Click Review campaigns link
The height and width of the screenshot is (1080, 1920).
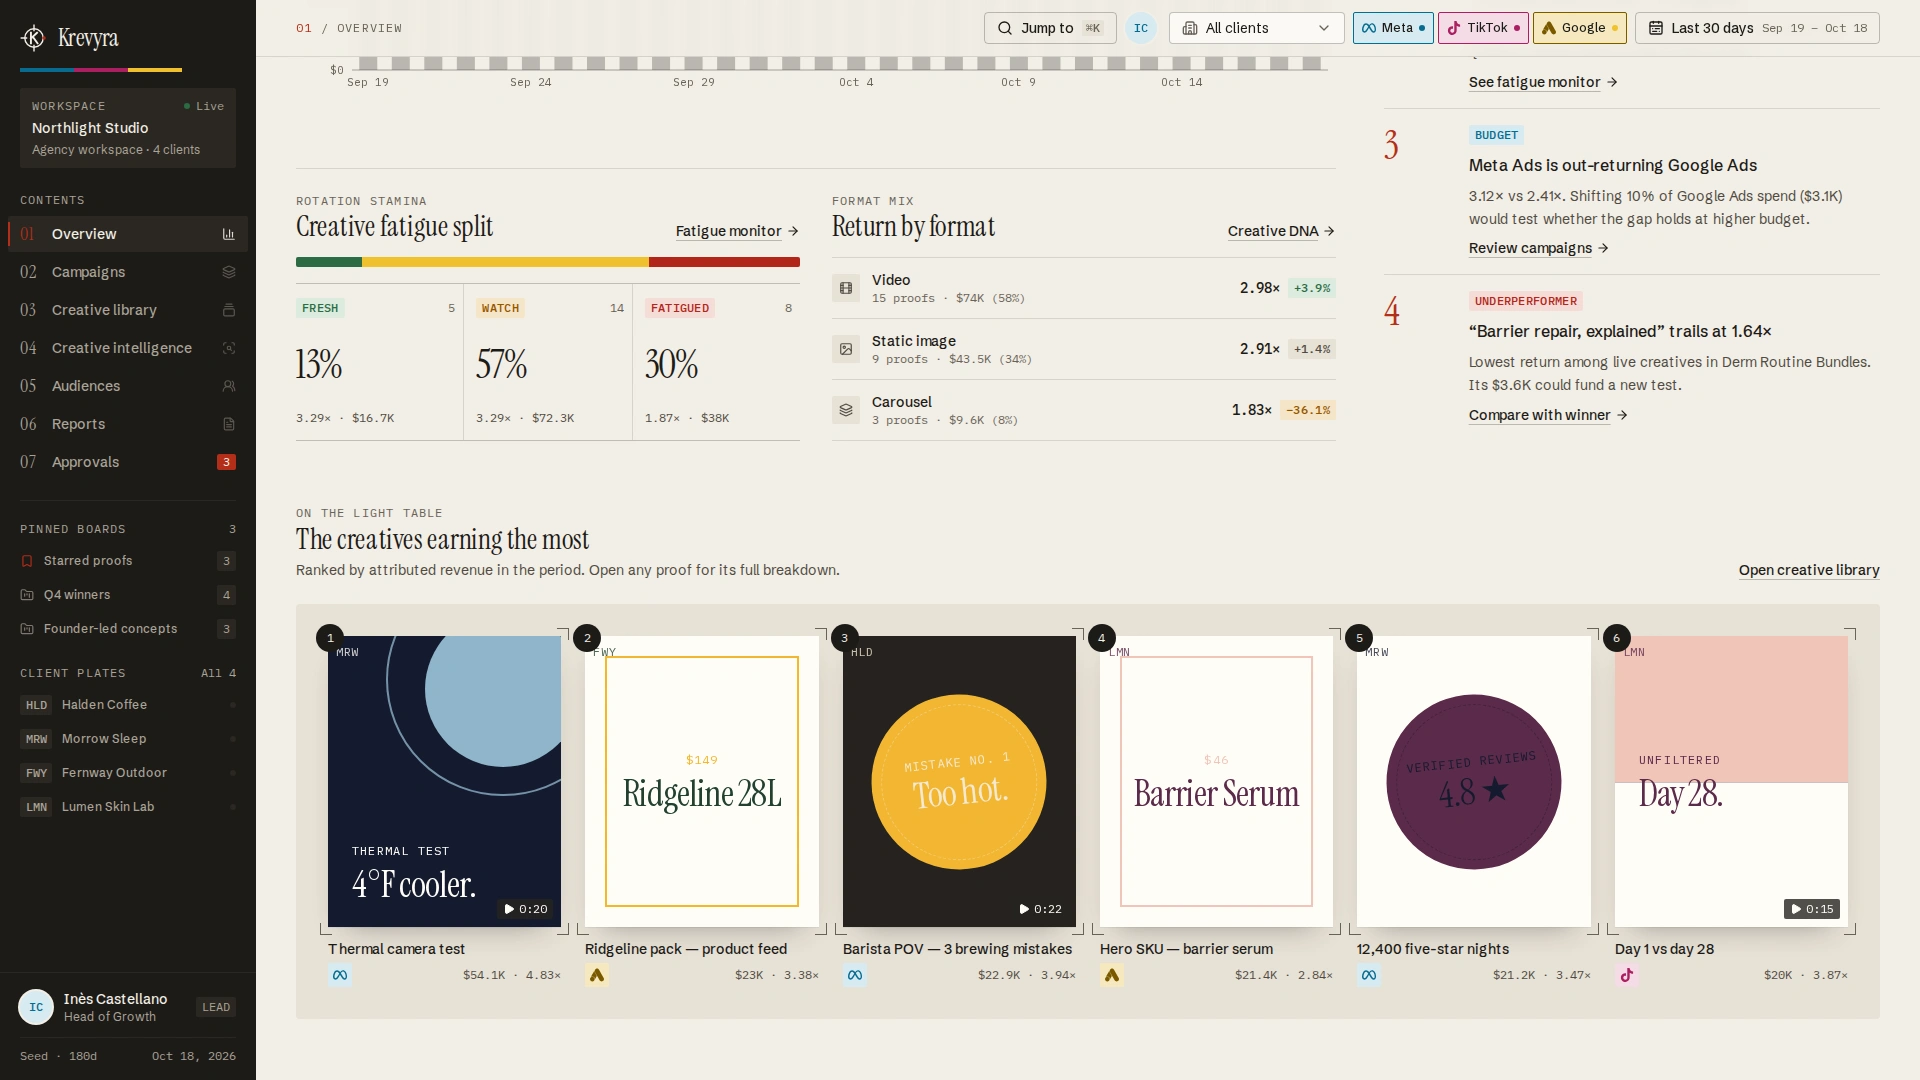pyautogui.click(x=1538, y=248)
